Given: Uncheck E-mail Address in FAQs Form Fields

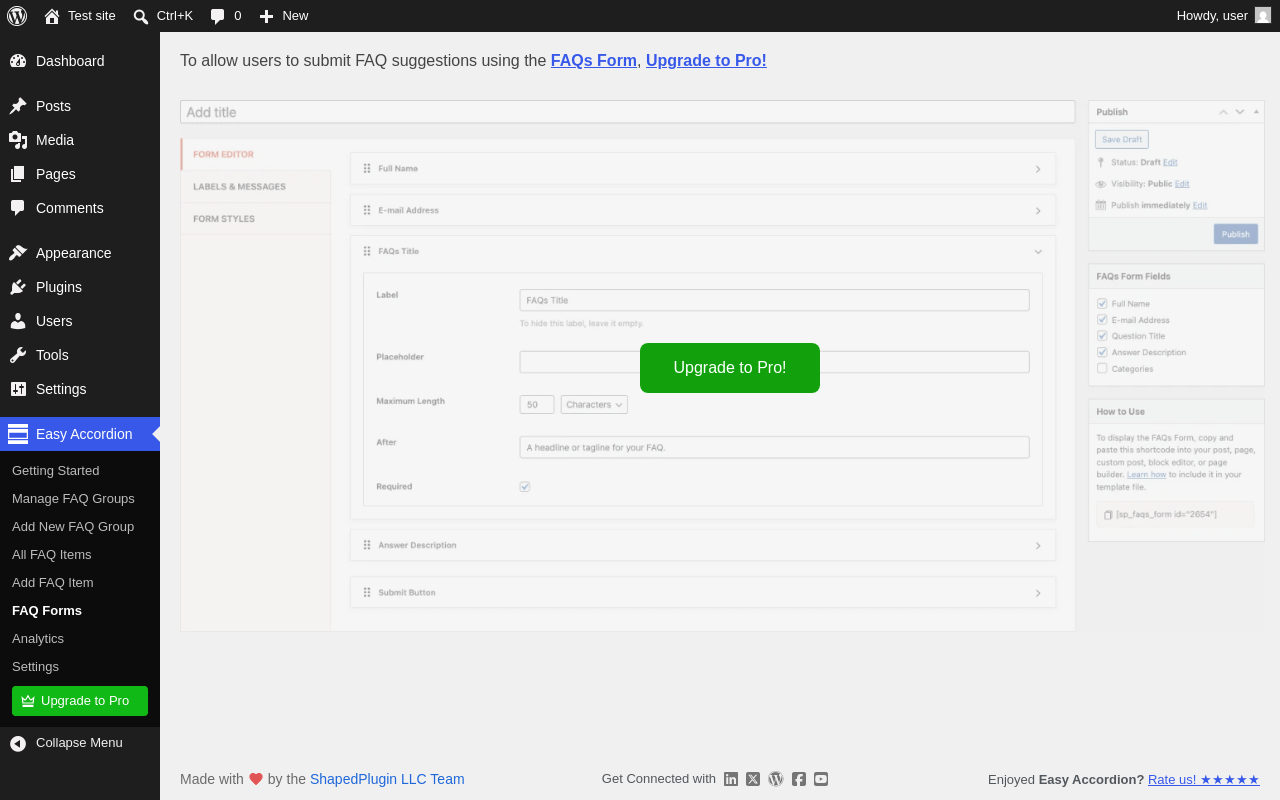Looking at the screenshot, I should point(1102,320).
